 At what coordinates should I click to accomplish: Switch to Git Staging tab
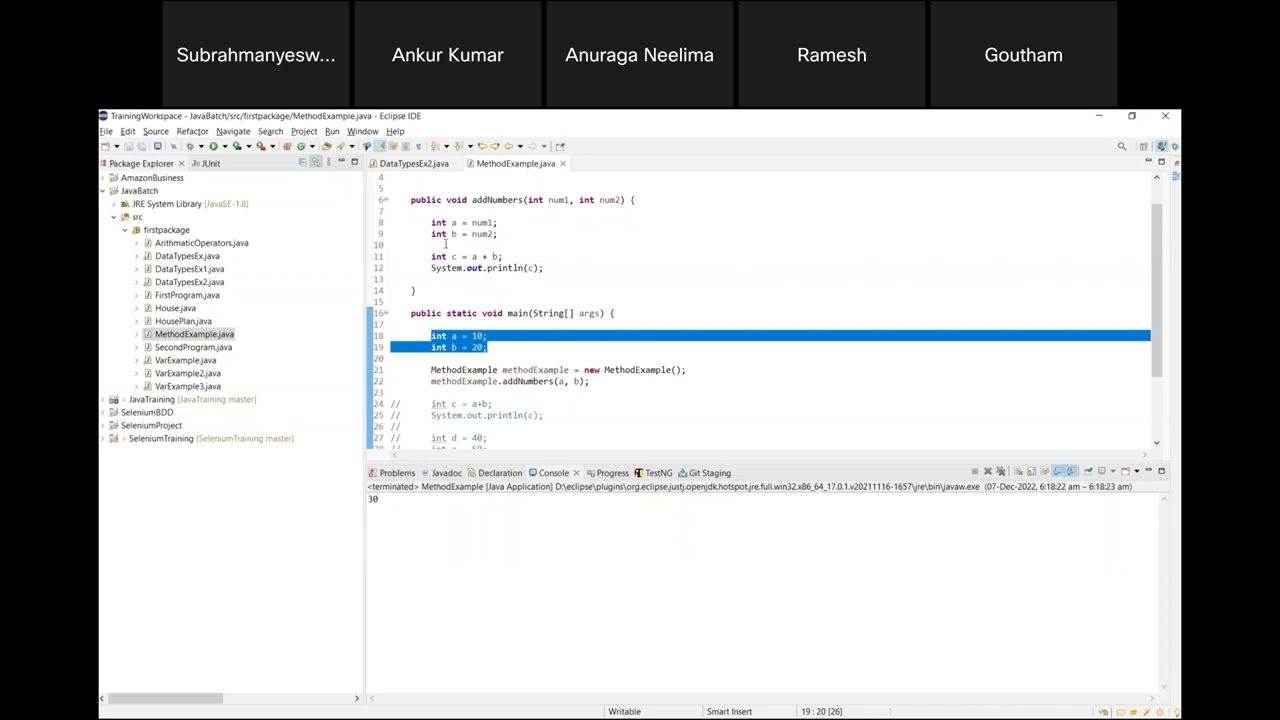click(x=704, y=473)
